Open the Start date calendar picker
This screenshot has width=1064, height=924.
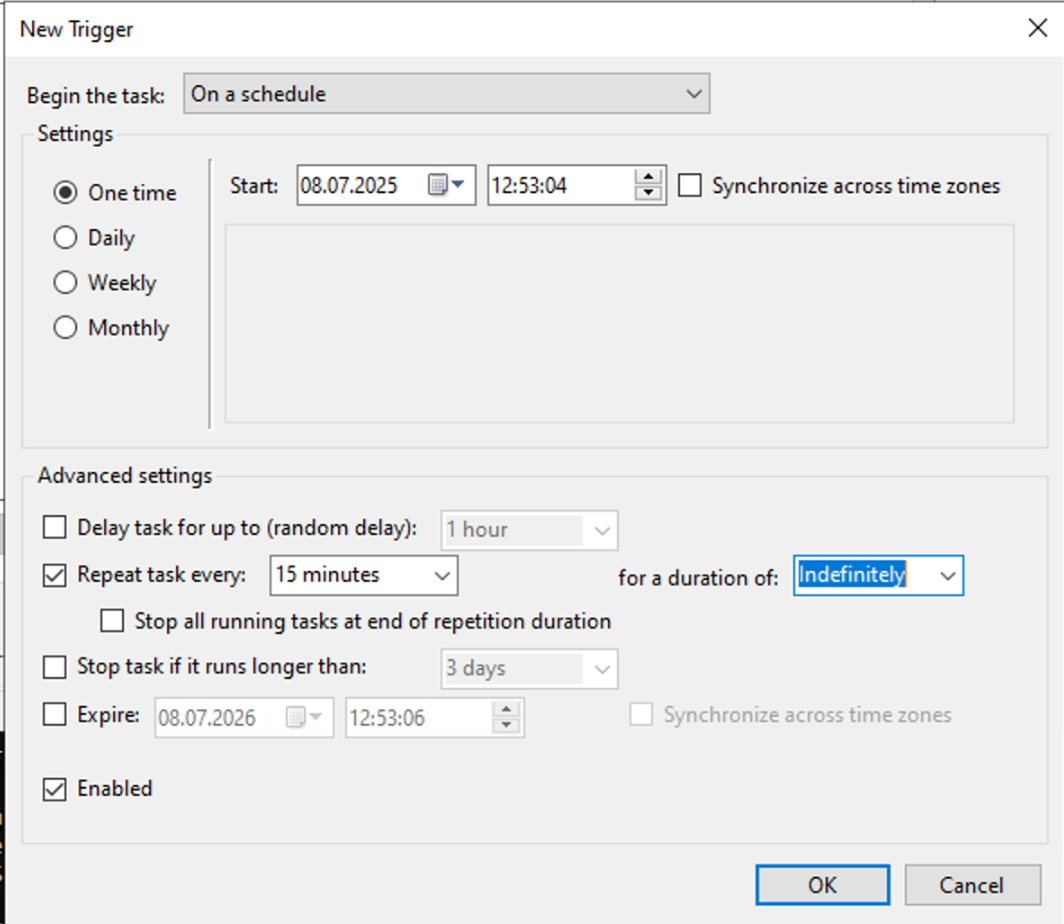(x=447, y=186)
